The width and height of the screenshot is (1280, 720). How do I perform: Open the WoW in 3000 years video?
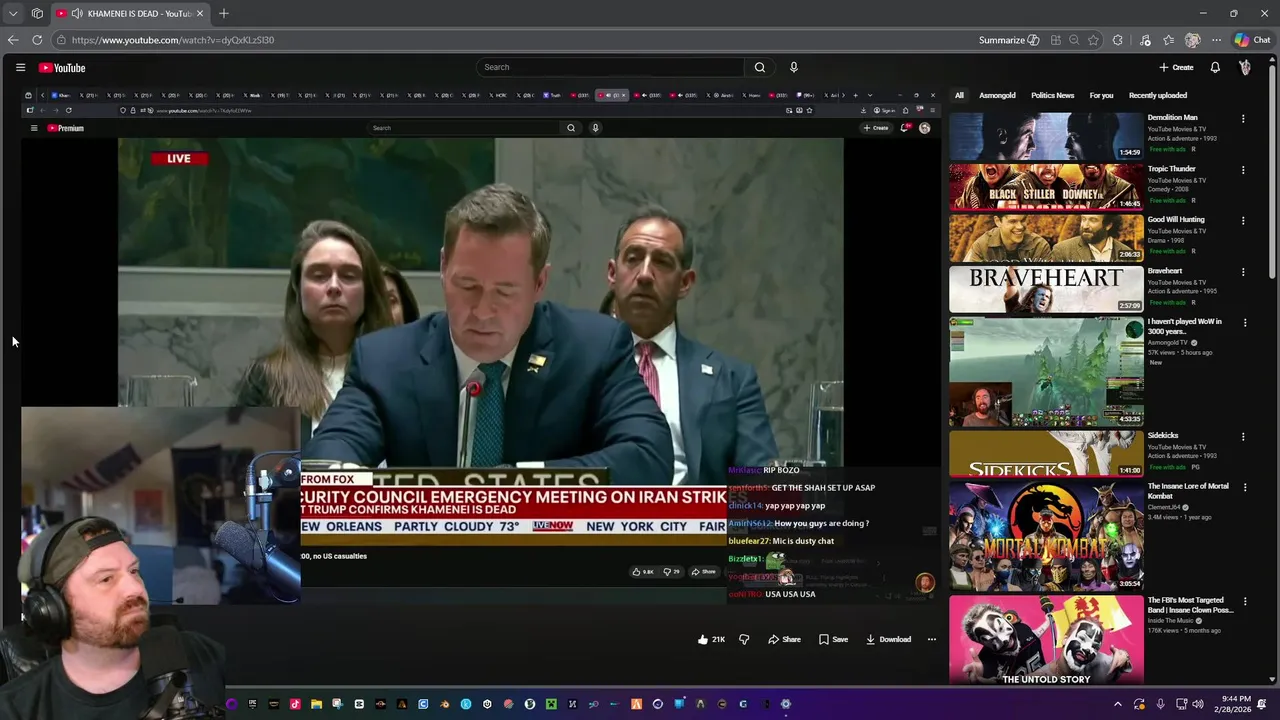pos(1046,371)
